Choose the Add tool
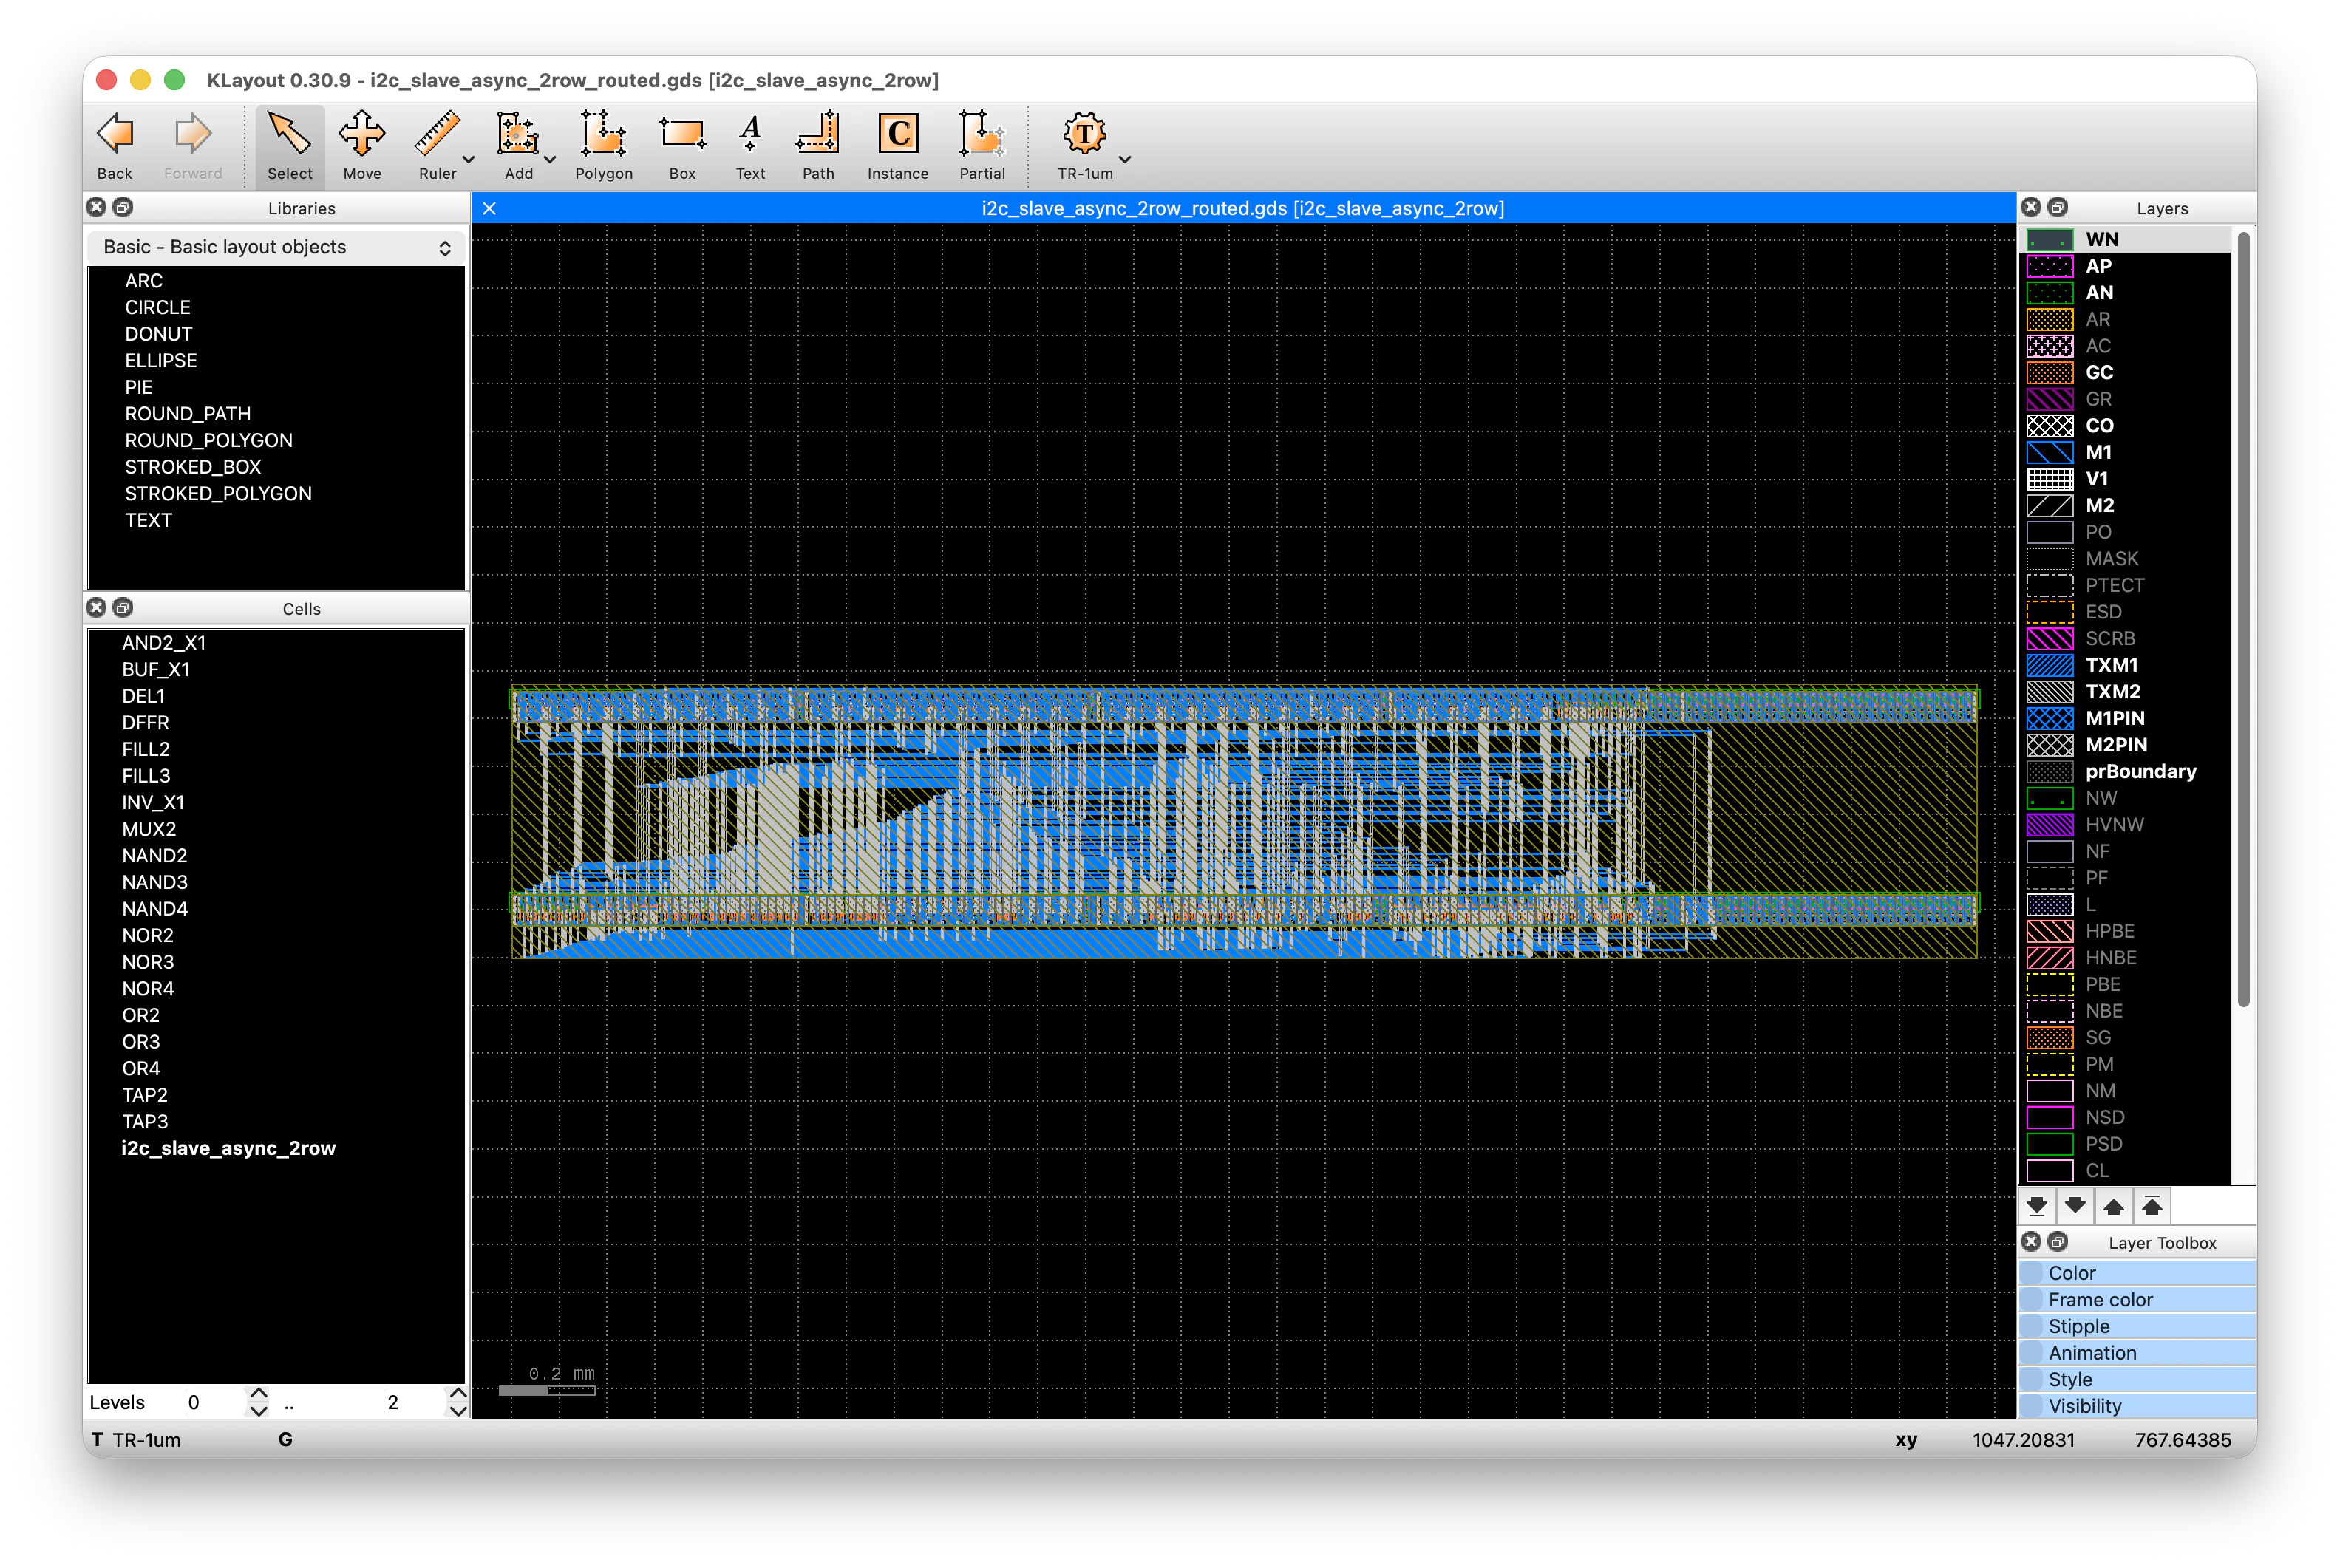 tap(518, 145)
